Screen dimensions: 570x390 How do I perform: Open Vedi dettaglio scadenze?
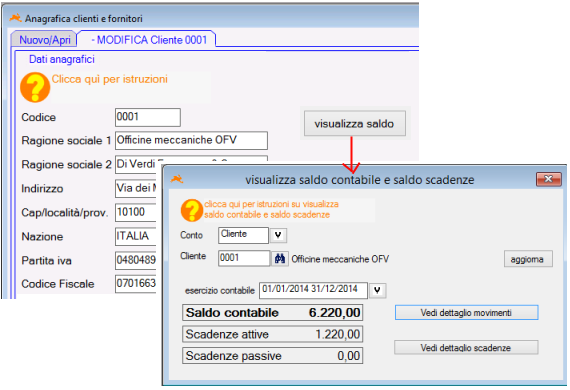coord(466,348)
